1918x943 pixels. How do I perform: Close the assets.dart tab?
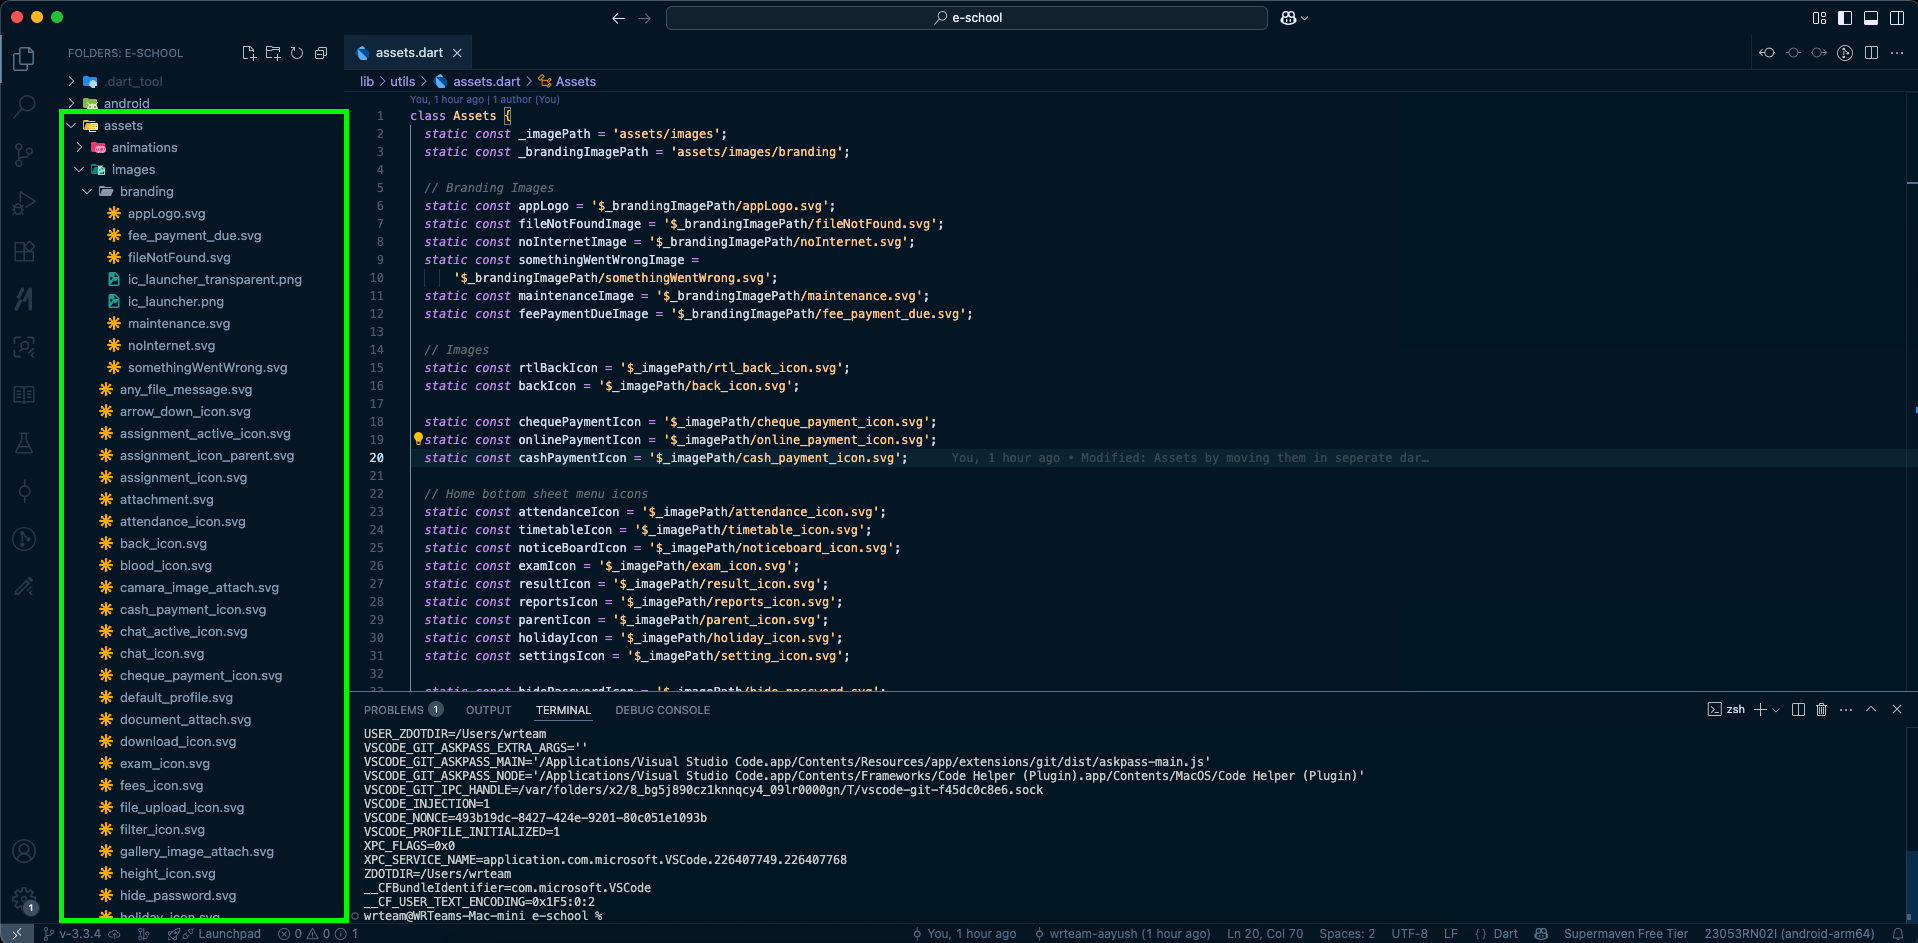(457, 53)
